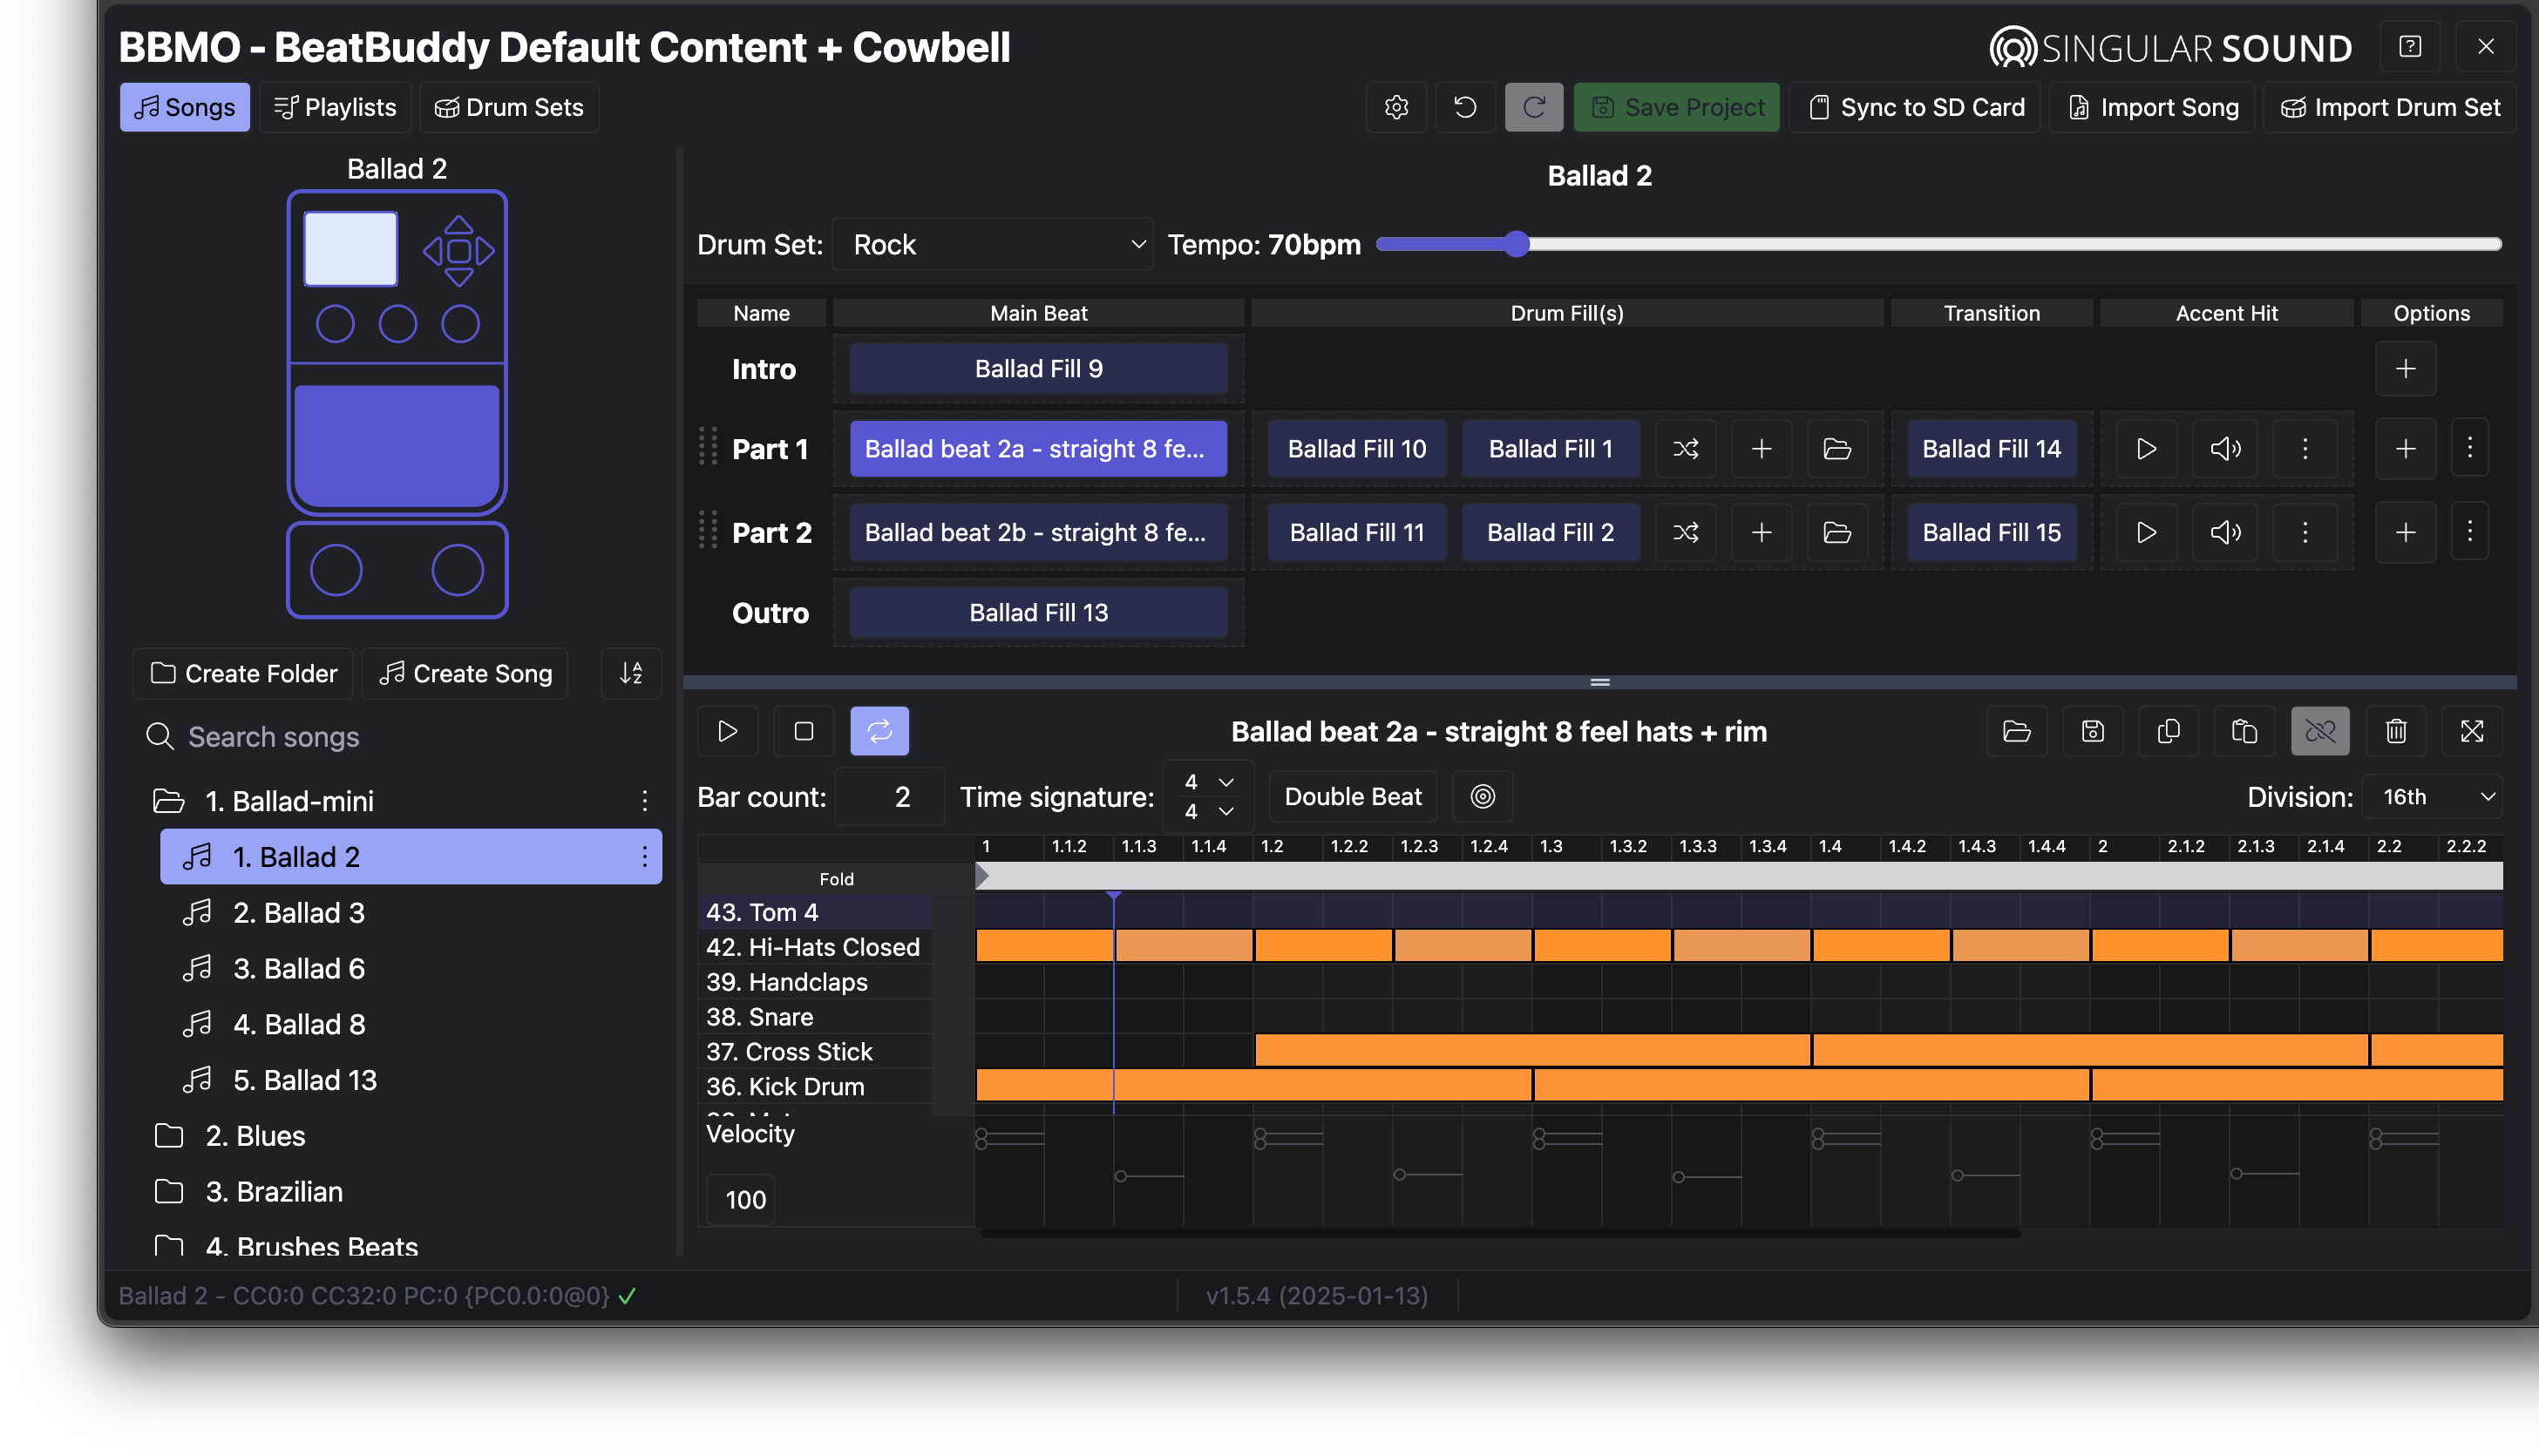
Task: Toggle the Fold option above instrument list
Action: point(836,879)
